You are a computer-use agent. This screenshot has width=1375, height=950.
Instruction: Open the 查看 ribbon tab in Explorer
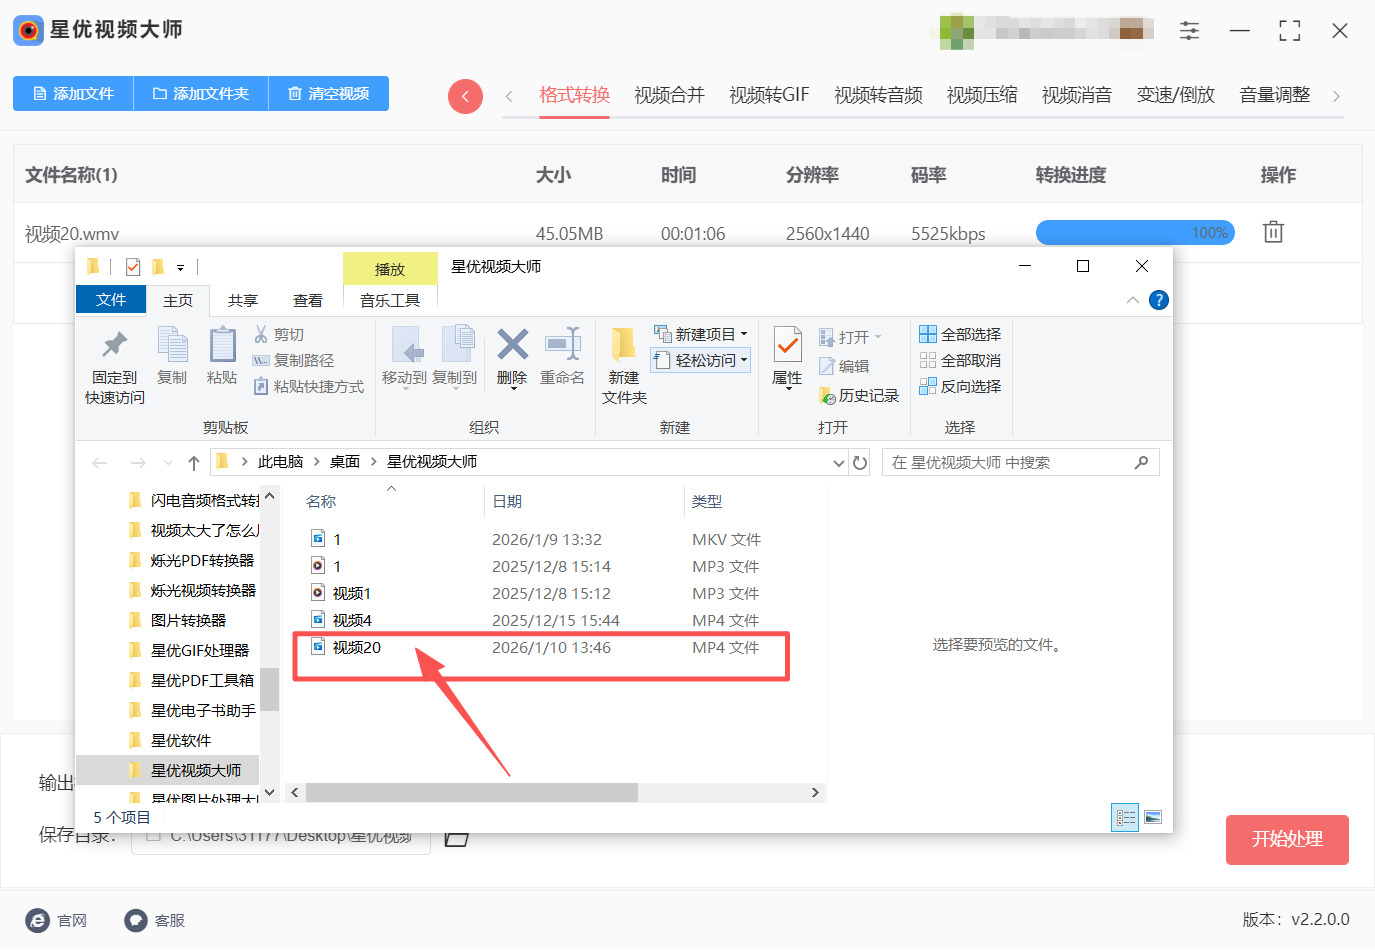click(x=307, y=299)
